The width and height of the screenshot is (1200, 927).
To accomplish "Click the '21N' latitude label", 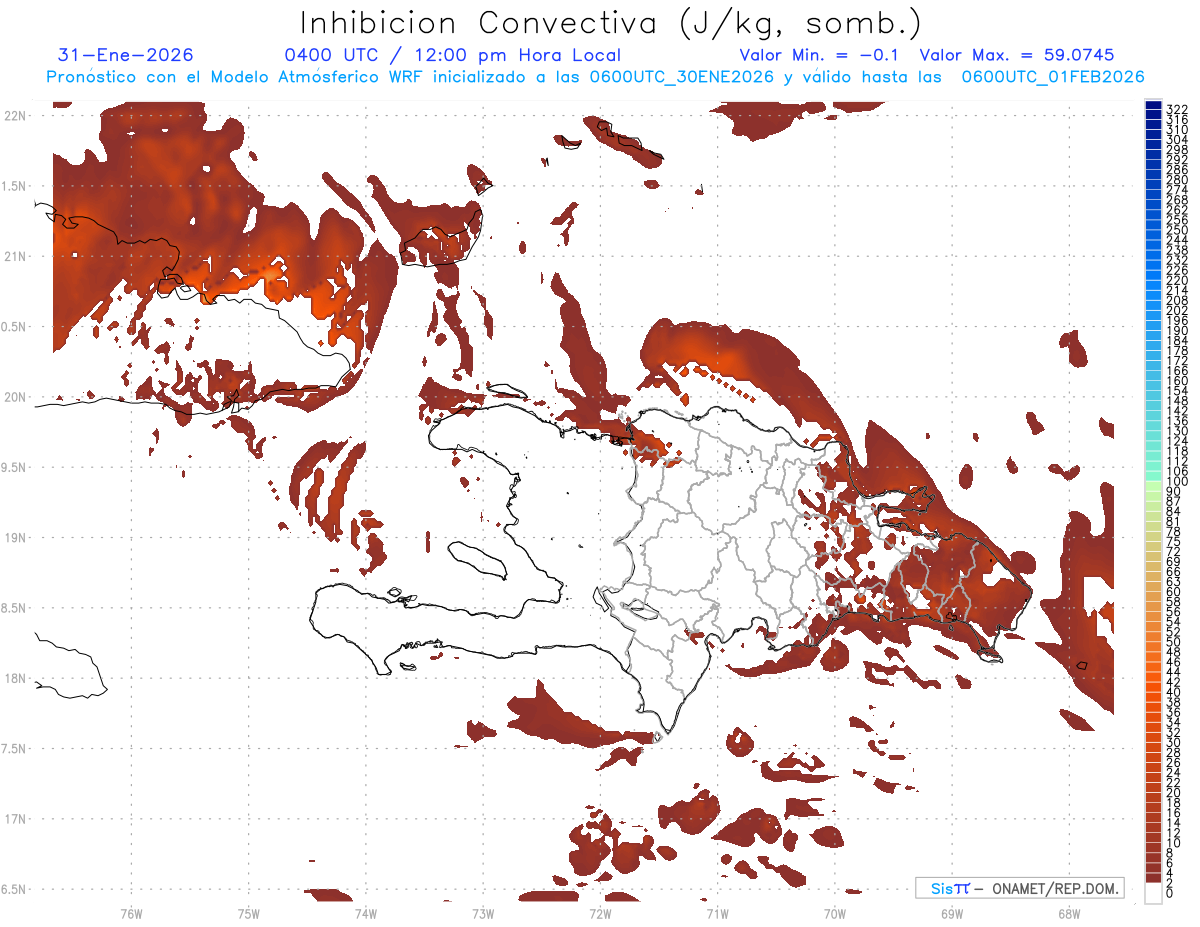I will 15,256.
